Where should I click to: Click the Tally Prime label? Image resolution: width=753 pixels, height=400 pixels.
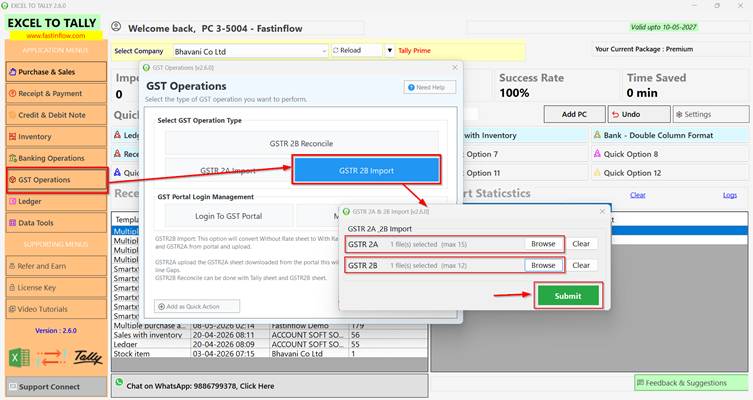pos(414,50)
